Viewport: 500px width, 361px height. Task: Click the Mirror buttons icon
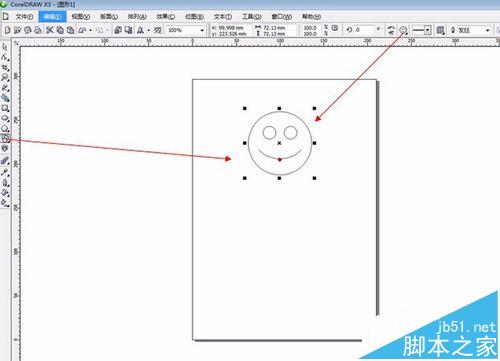(391, 30)
